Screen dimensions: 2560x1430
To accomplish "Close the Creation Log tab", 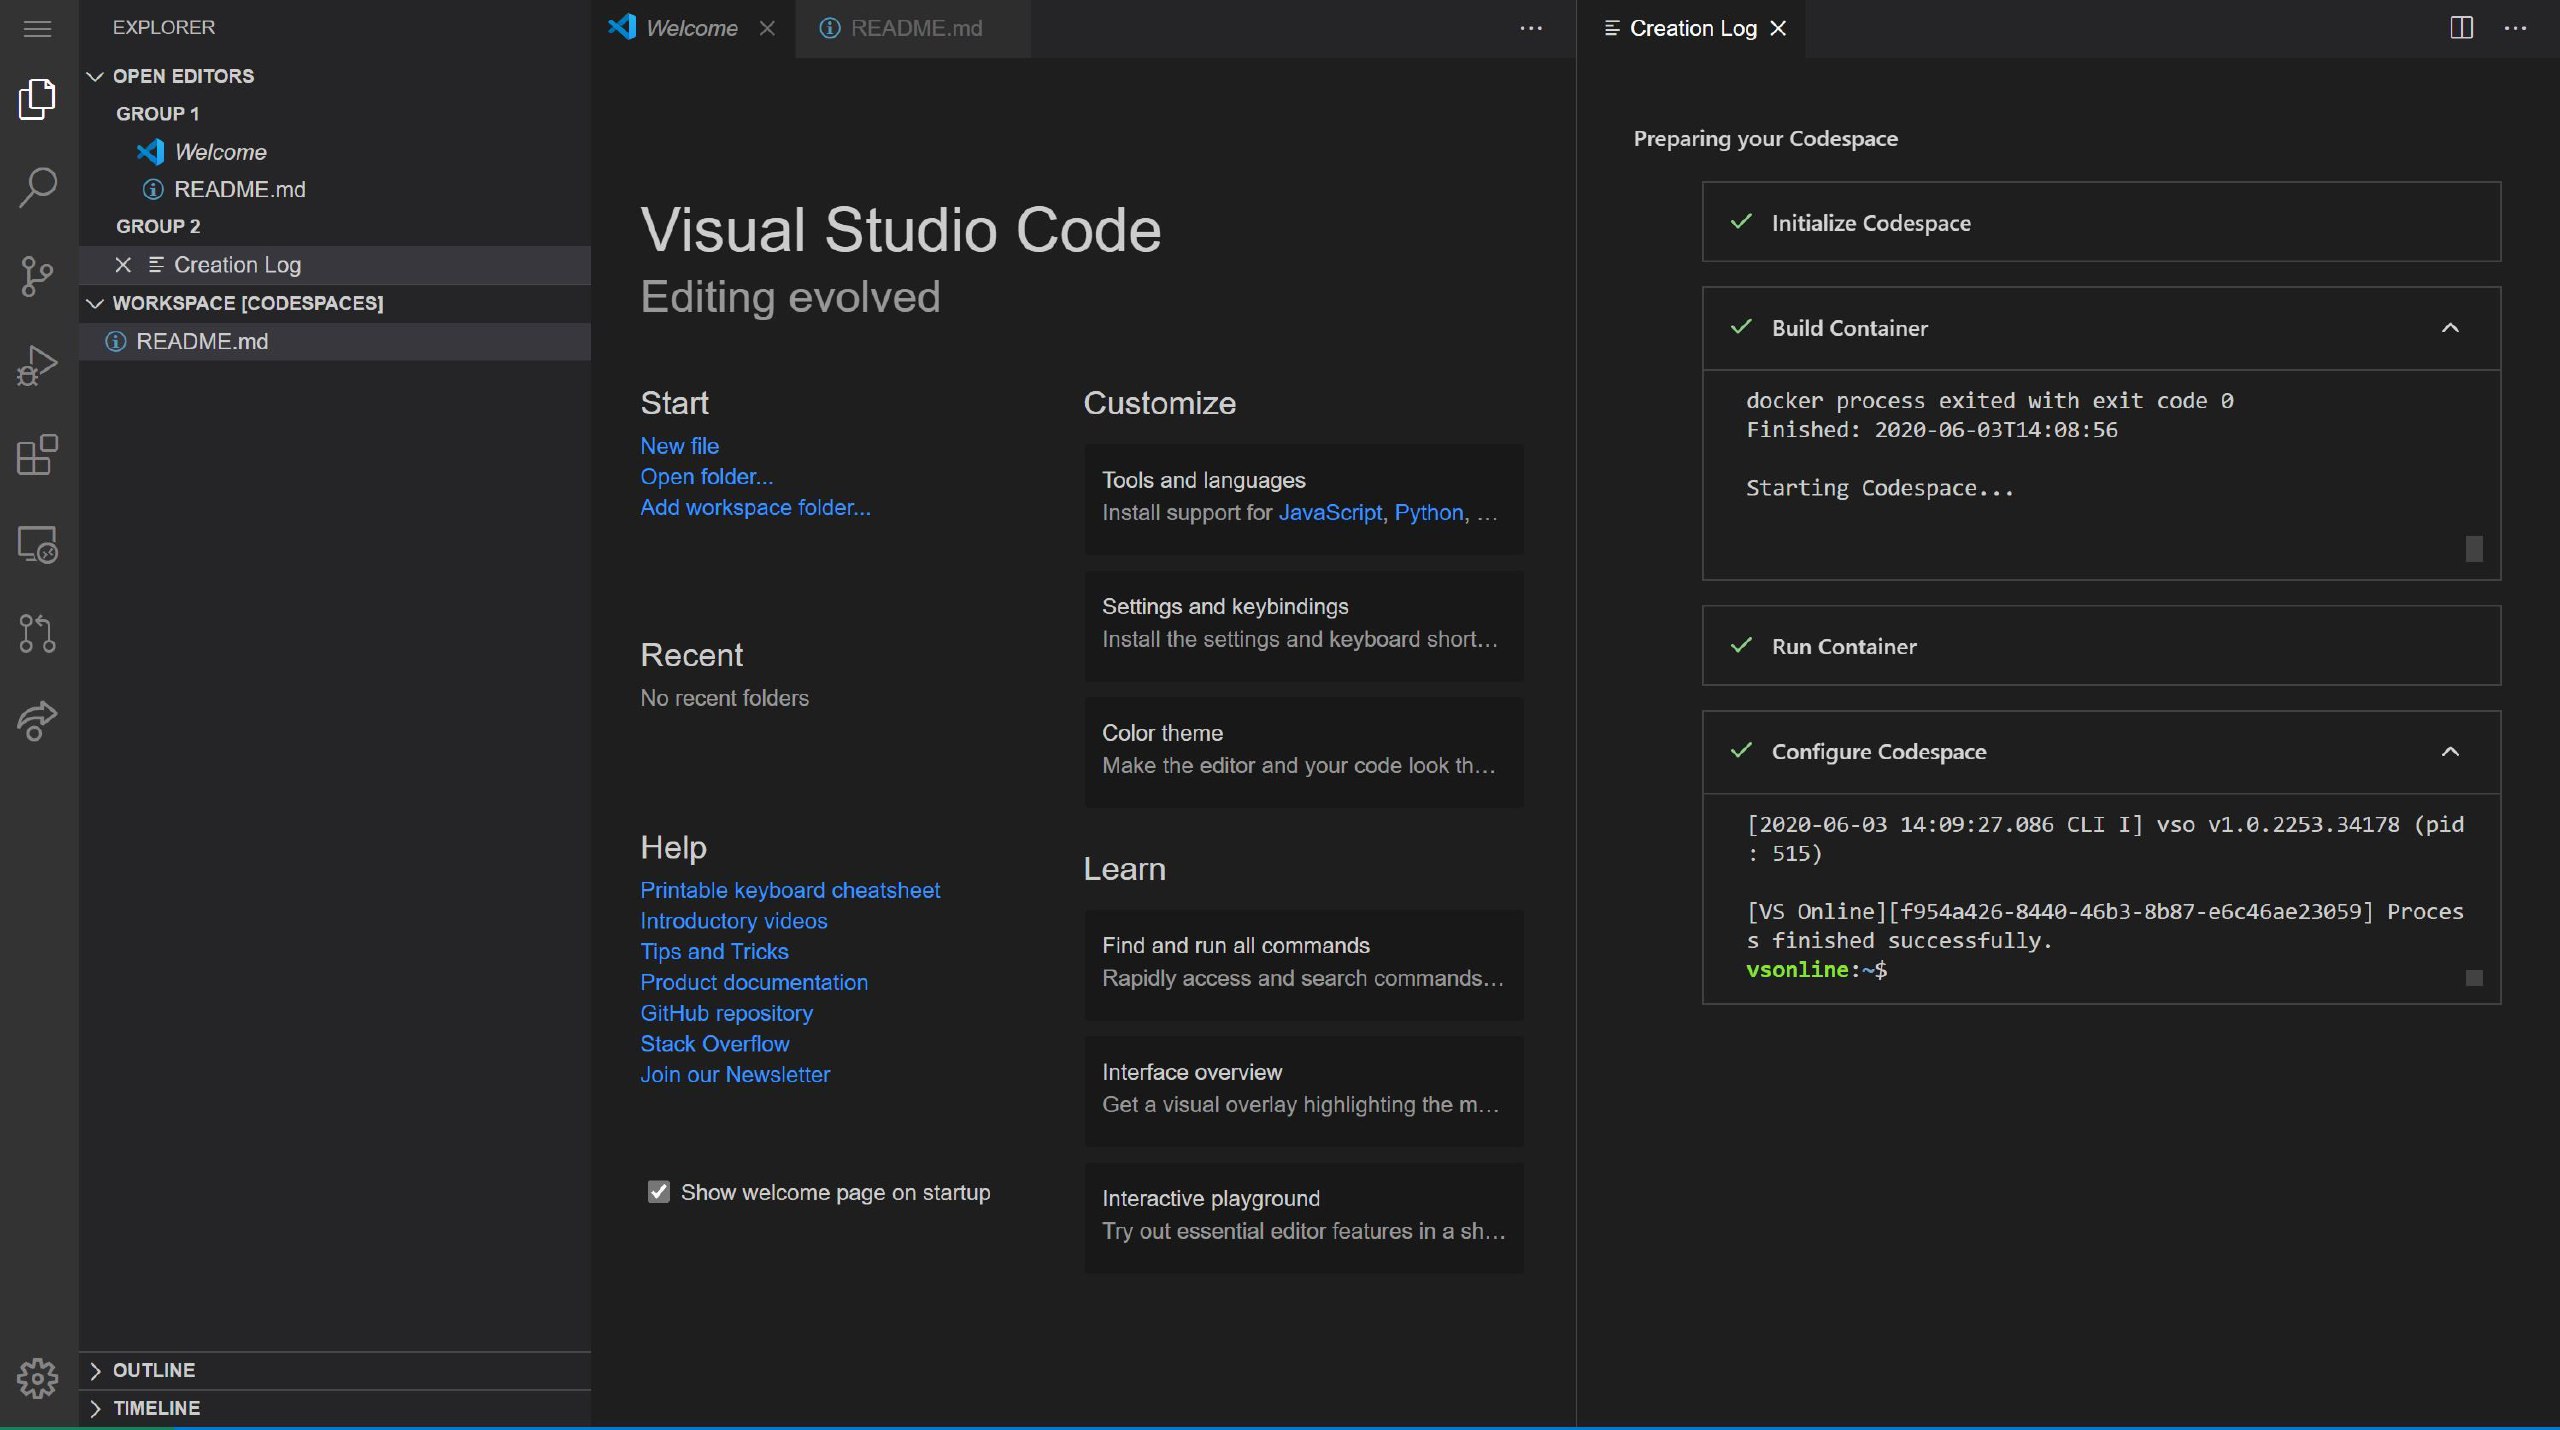I will tap(1778, 28).
